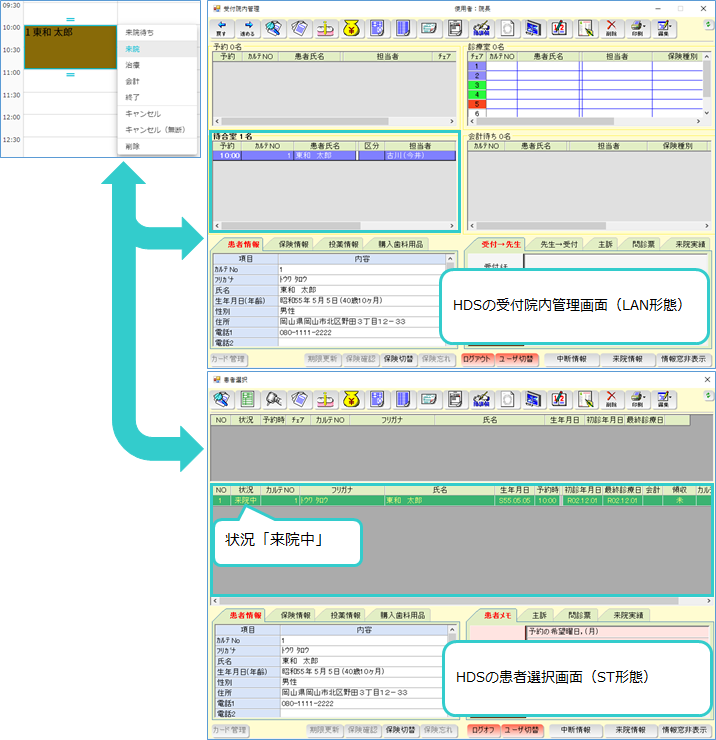This screenshot has height=740, width=716.
Task: Click the yellow yen money bag icon in the top toolbar
Action: click(350, 29)
